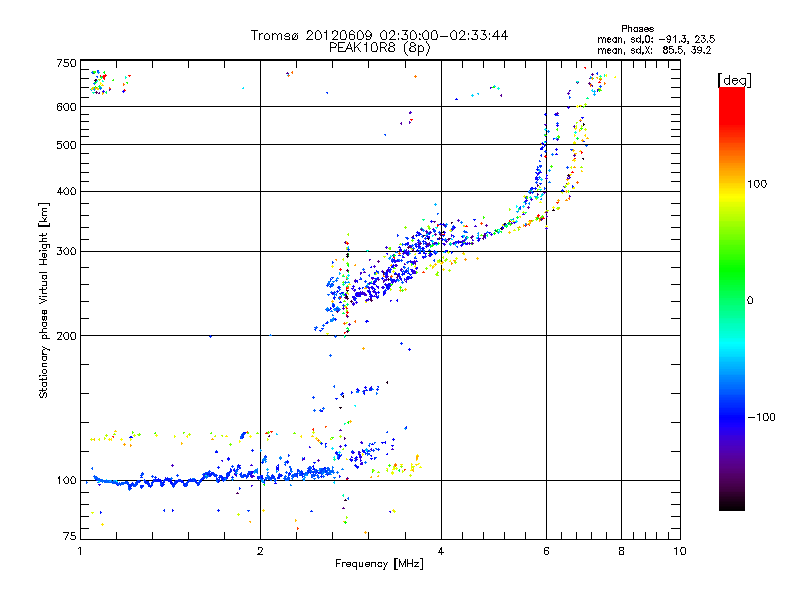This screenshot has height=600, width=800.
Task: Click the 200 tick on height axis
Action: coord(65,336)
